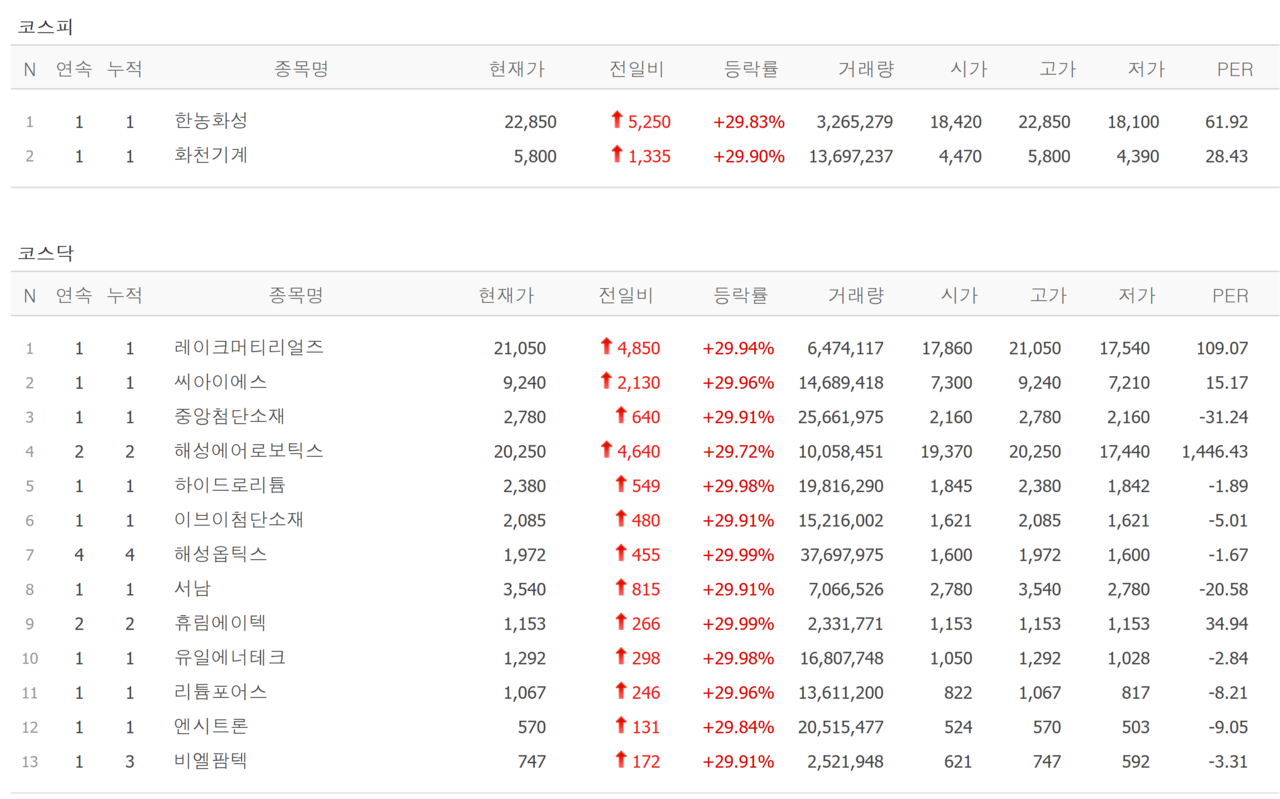Open the 비엘팜텍 stock link
Viewport: 1280px width, 799px height.
point(211,761)
